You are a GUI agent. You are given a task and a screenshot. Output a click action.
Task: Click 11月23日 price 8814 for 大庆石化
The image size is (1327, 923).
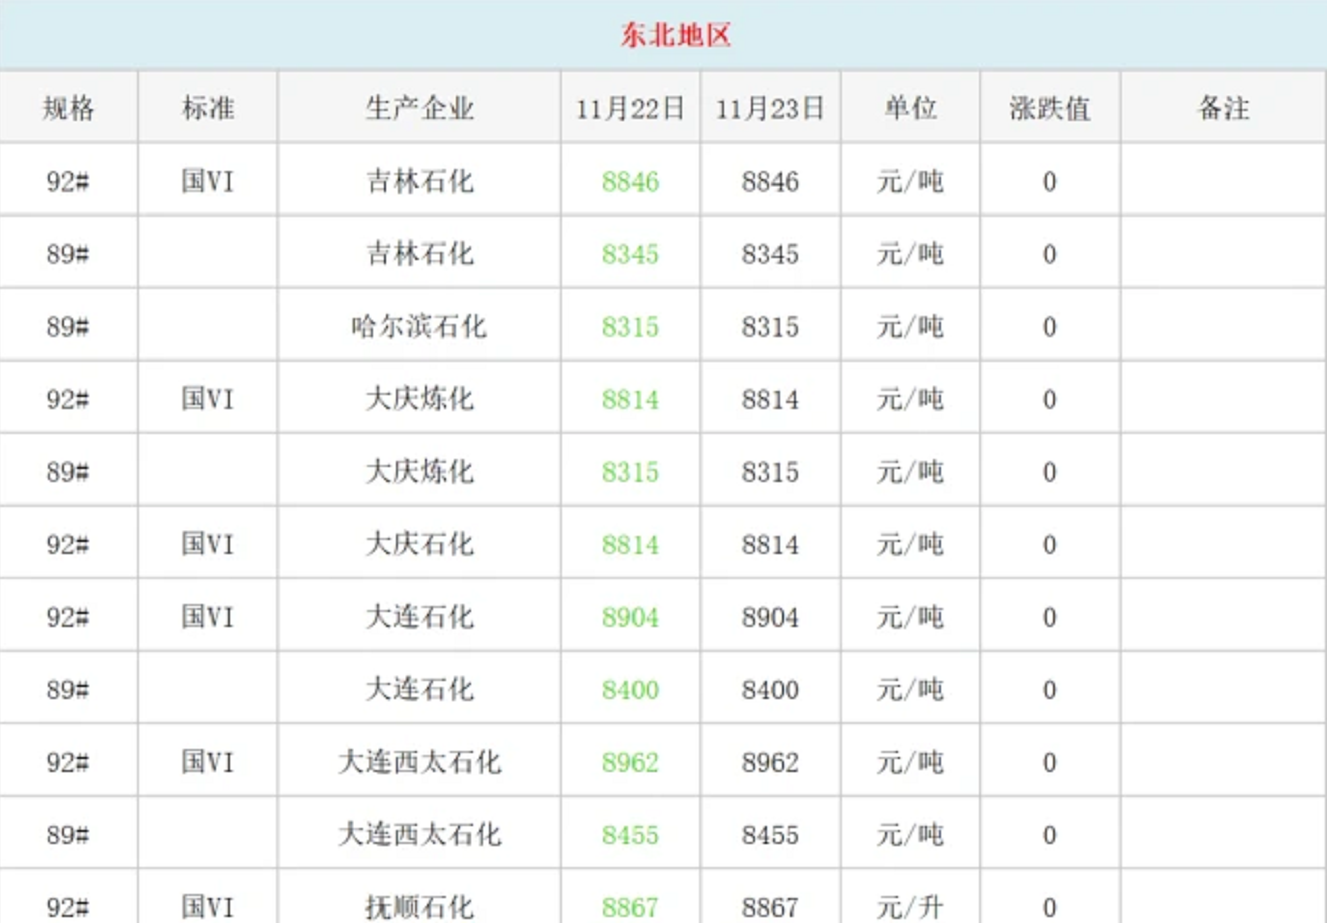pos(770,545)
